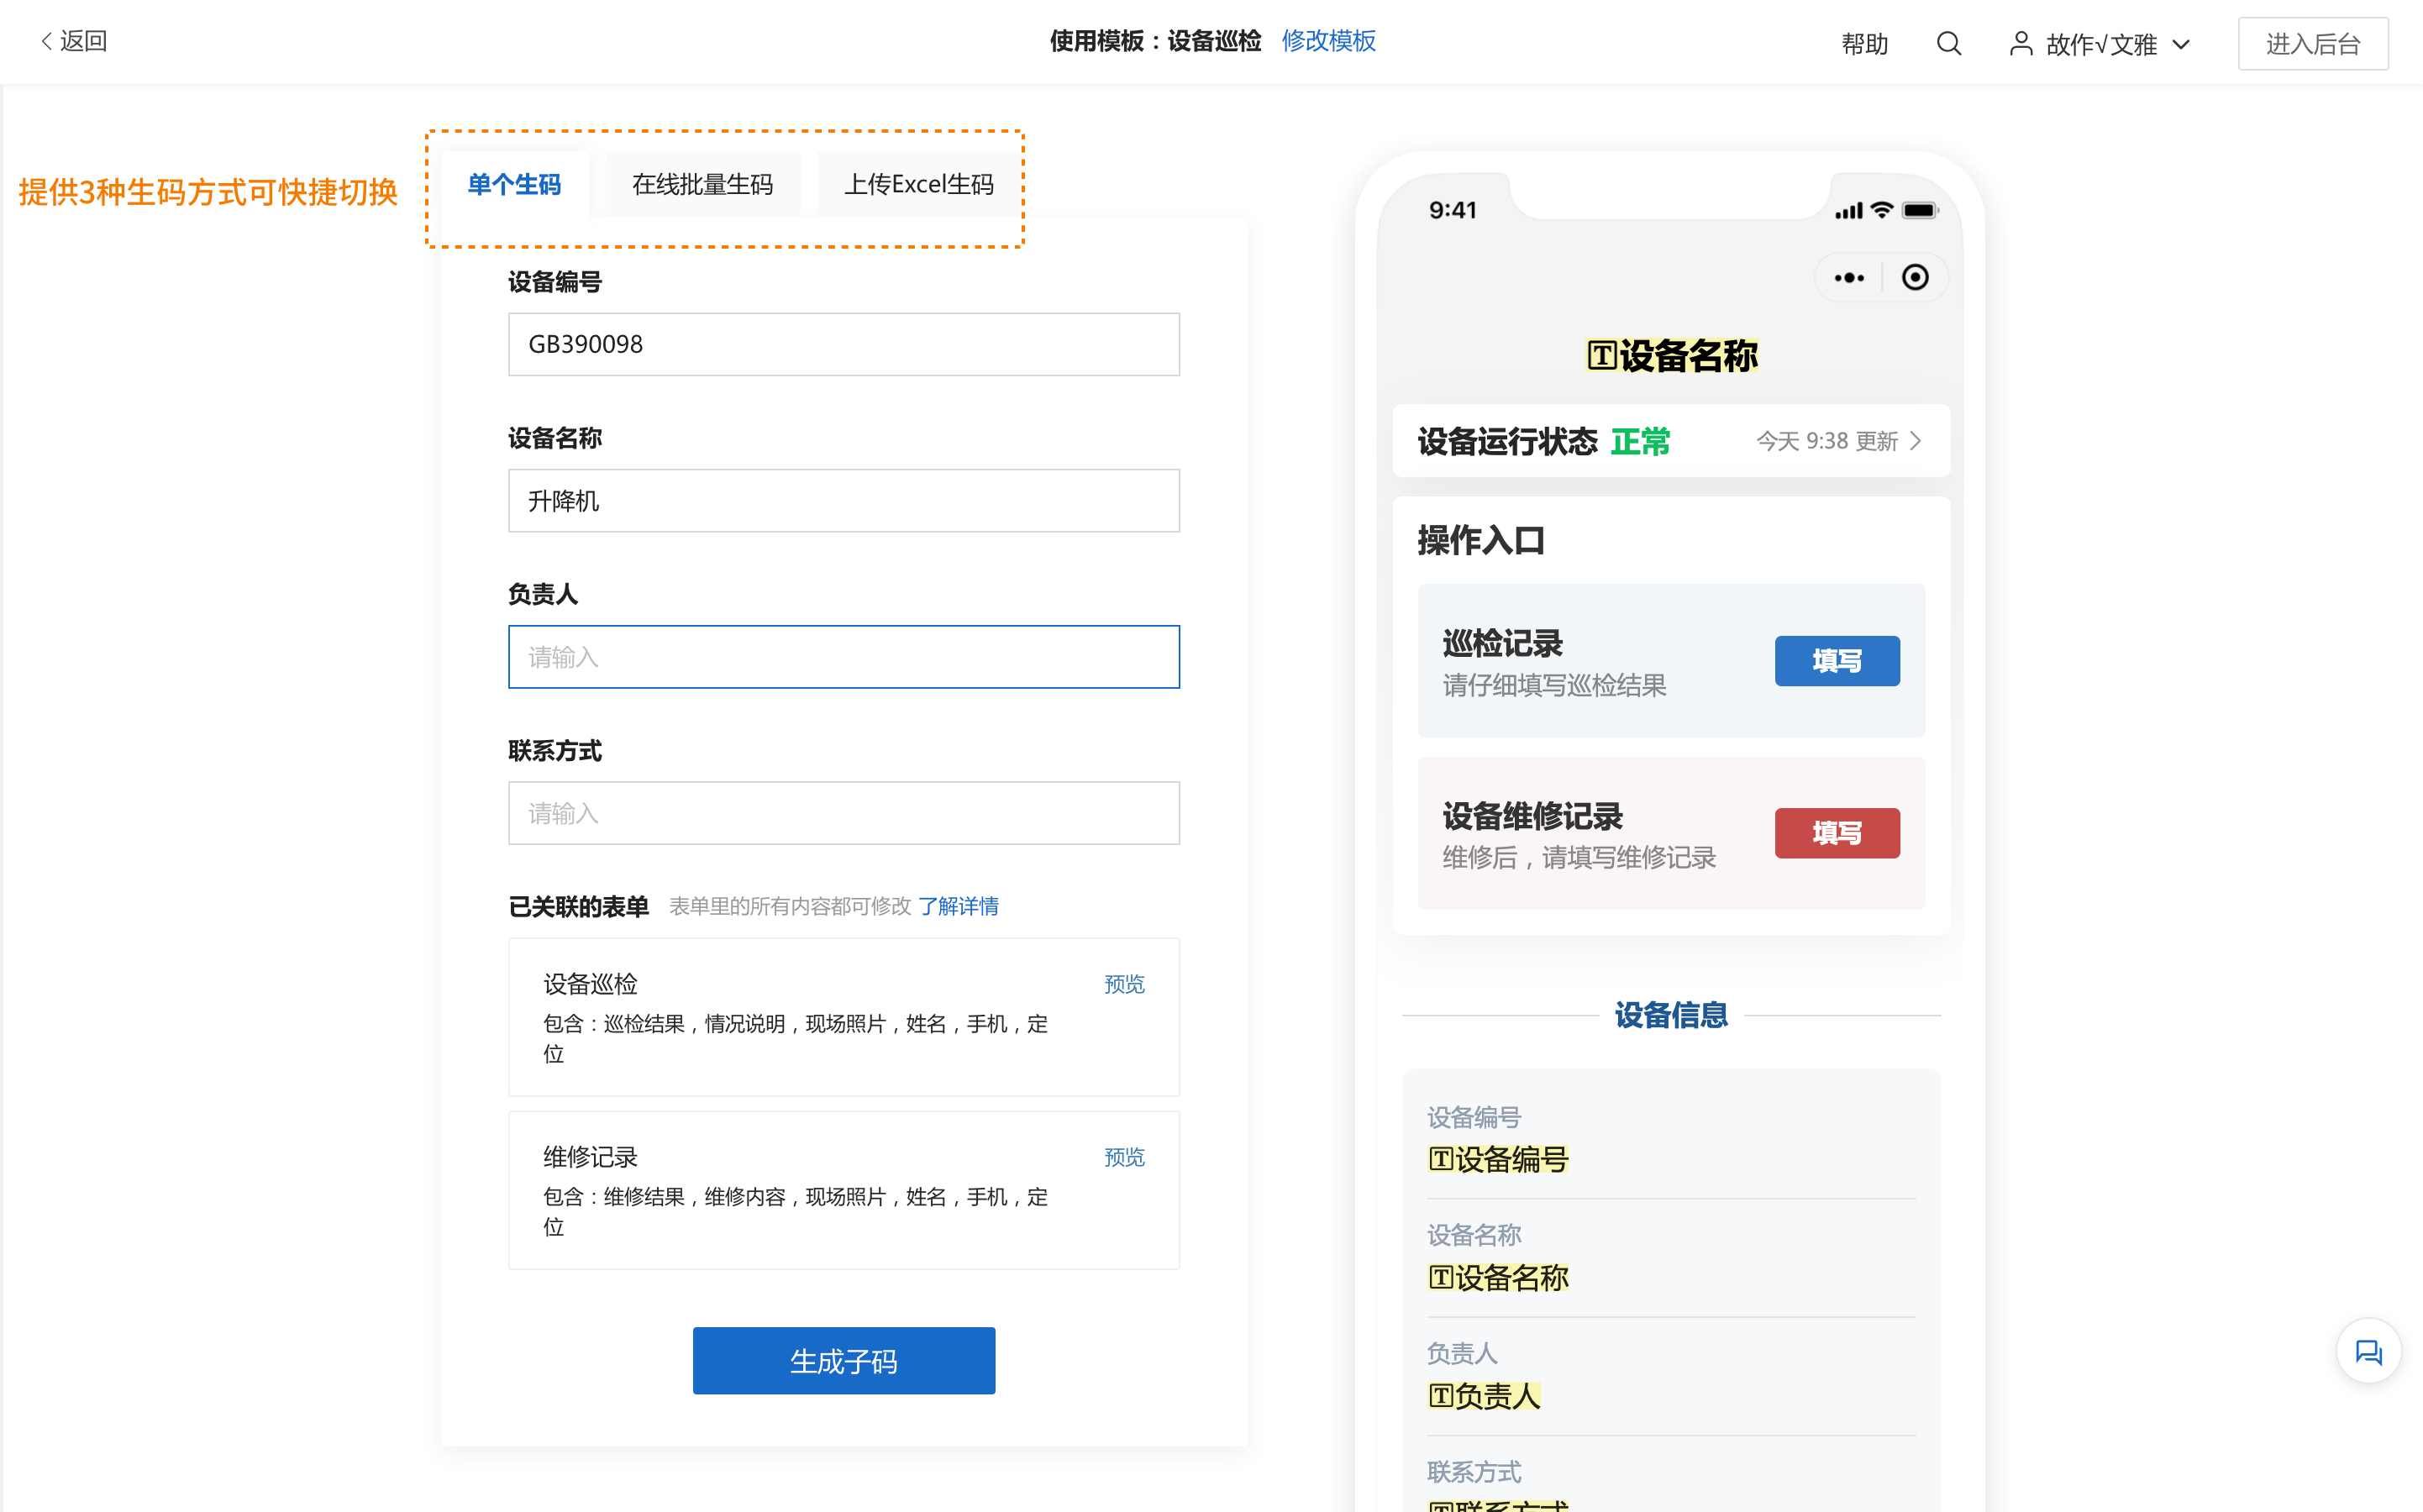
Task: Go back using the 返回 arrow
Action: point(73,41)
